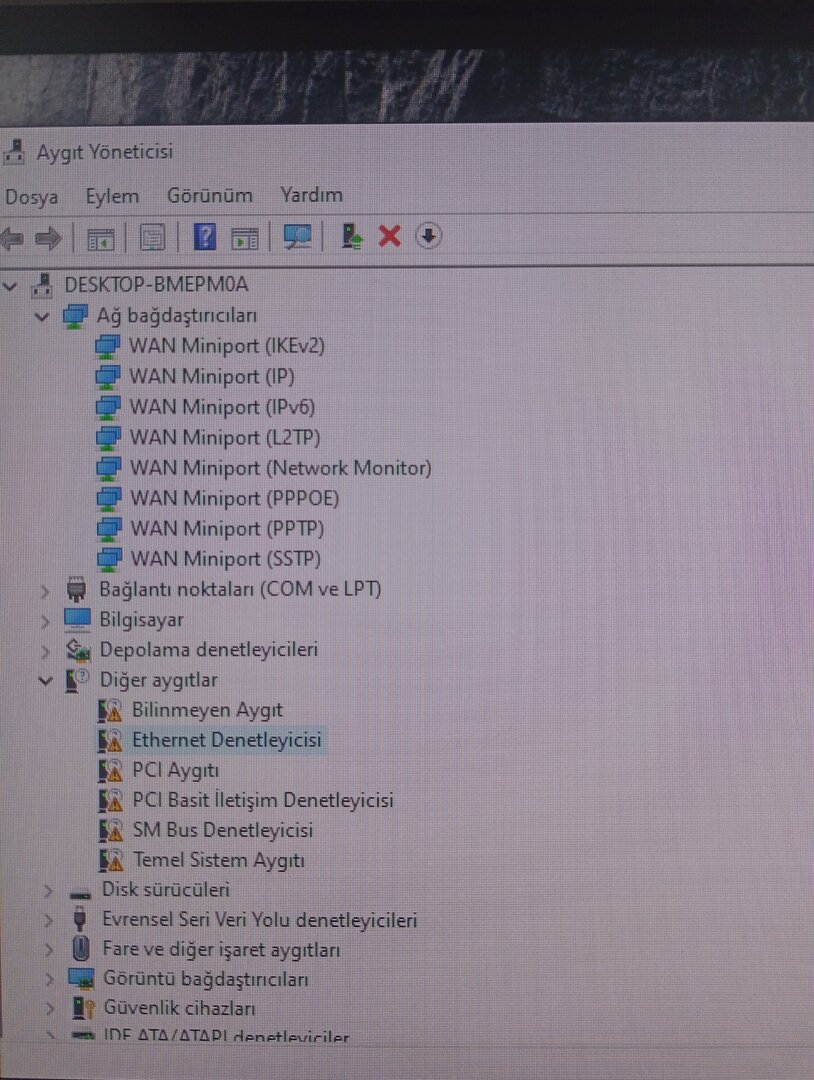Click warning icon beside Ethernet Denetleyicisi
This screenshot has height=1080, width=814.
pyautogui.click(x=110, y=741)
